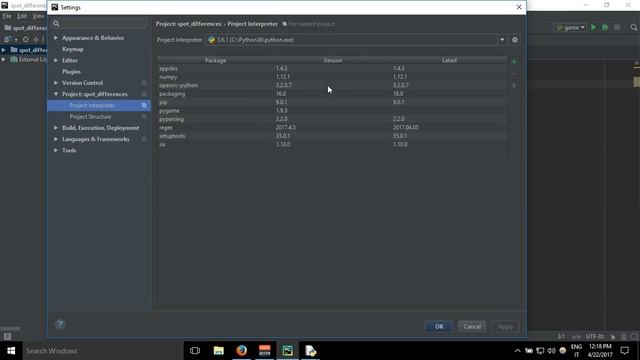
Task: Click the project-level icon beside Languages & Frameworks
Action: tap(144, 139)
